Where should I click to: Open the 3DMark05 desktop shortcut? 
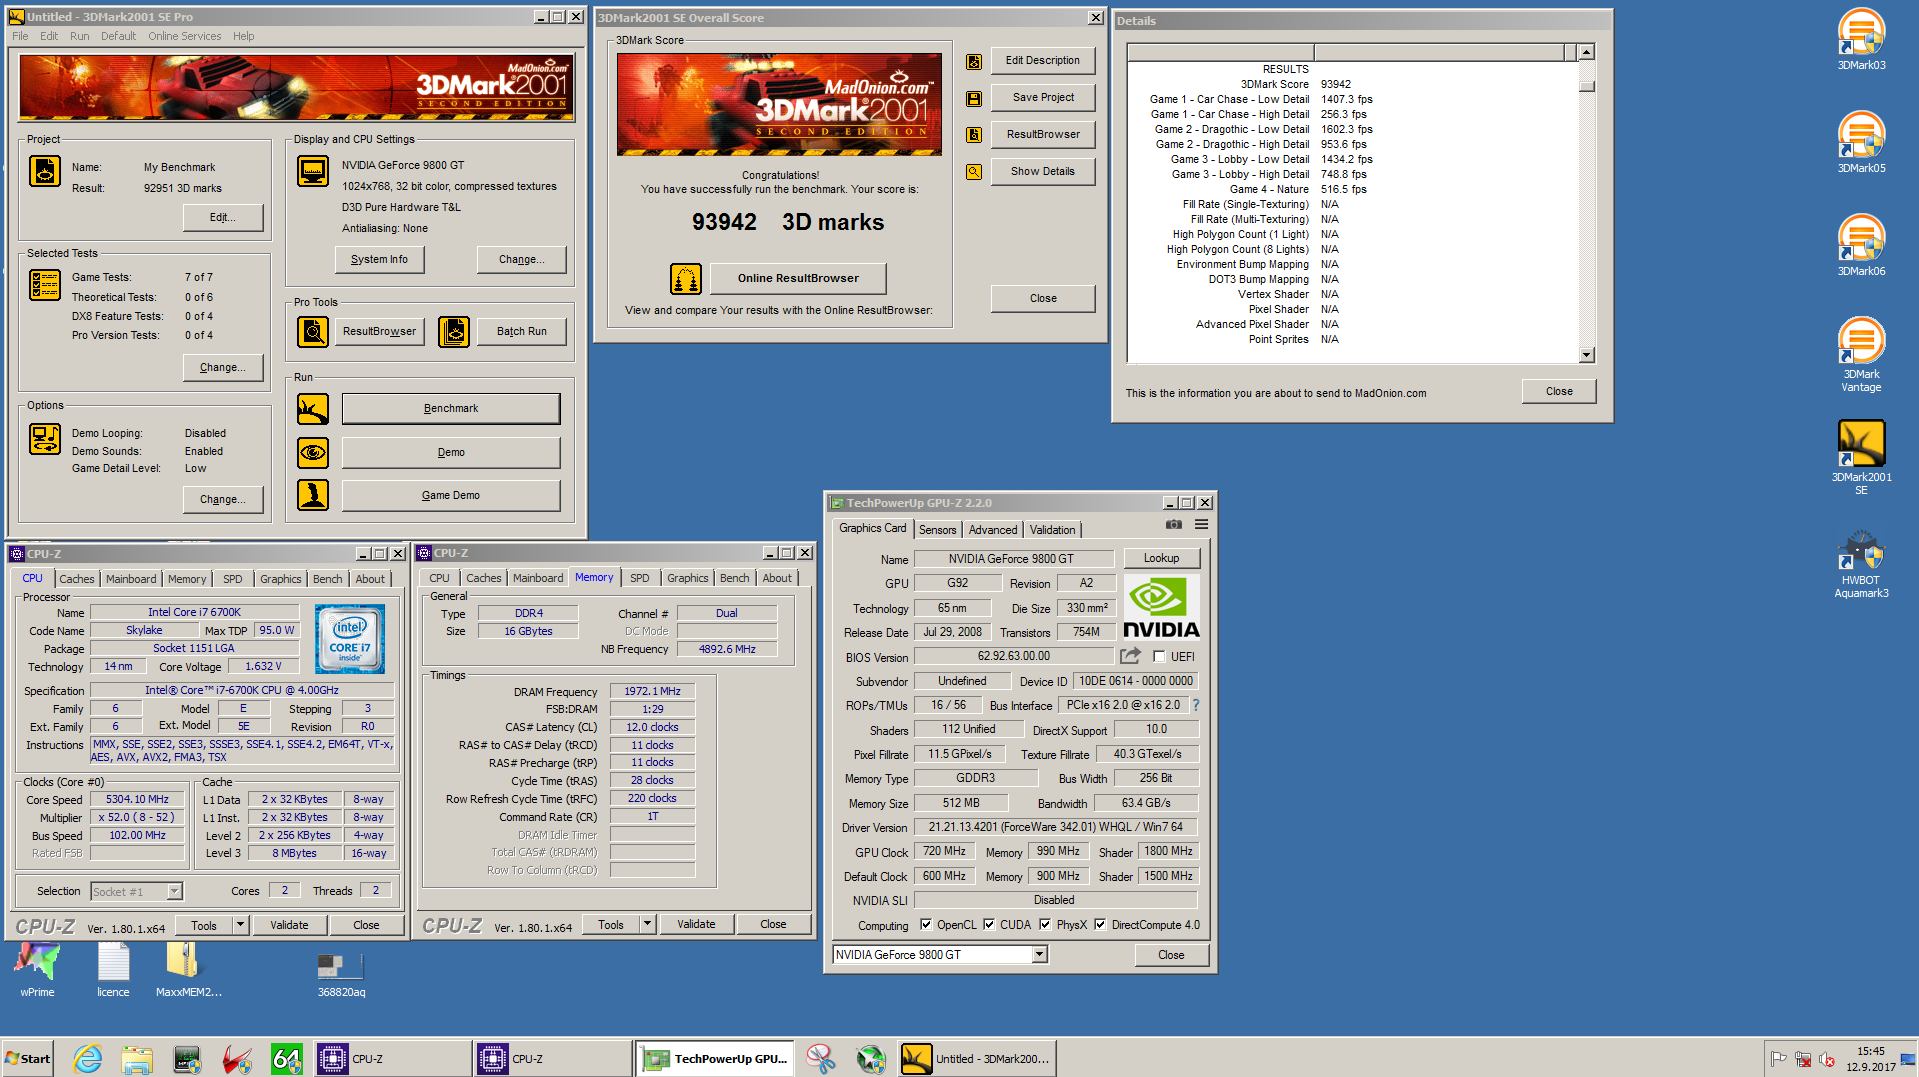tap(1860, 143)
